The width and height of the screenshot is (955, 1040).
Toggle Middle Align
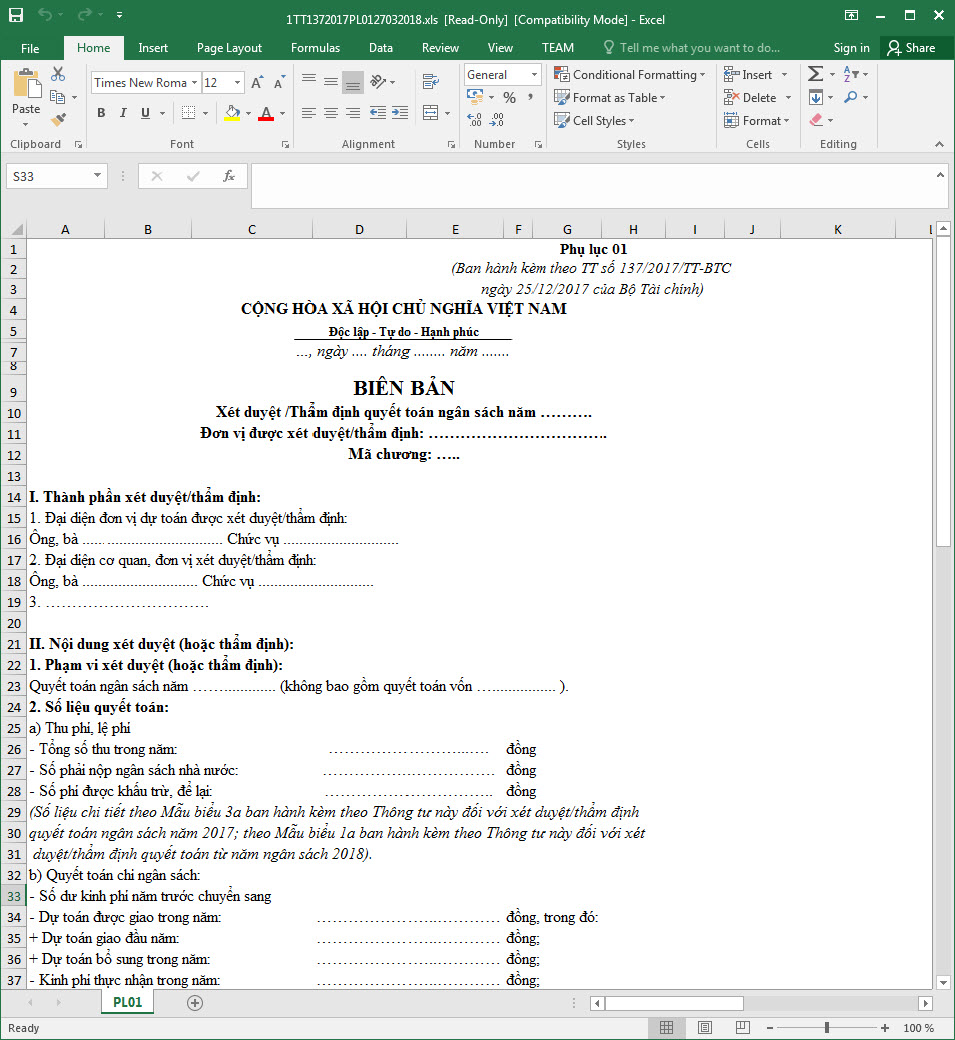pyautogui.click(x=331, y=81)
